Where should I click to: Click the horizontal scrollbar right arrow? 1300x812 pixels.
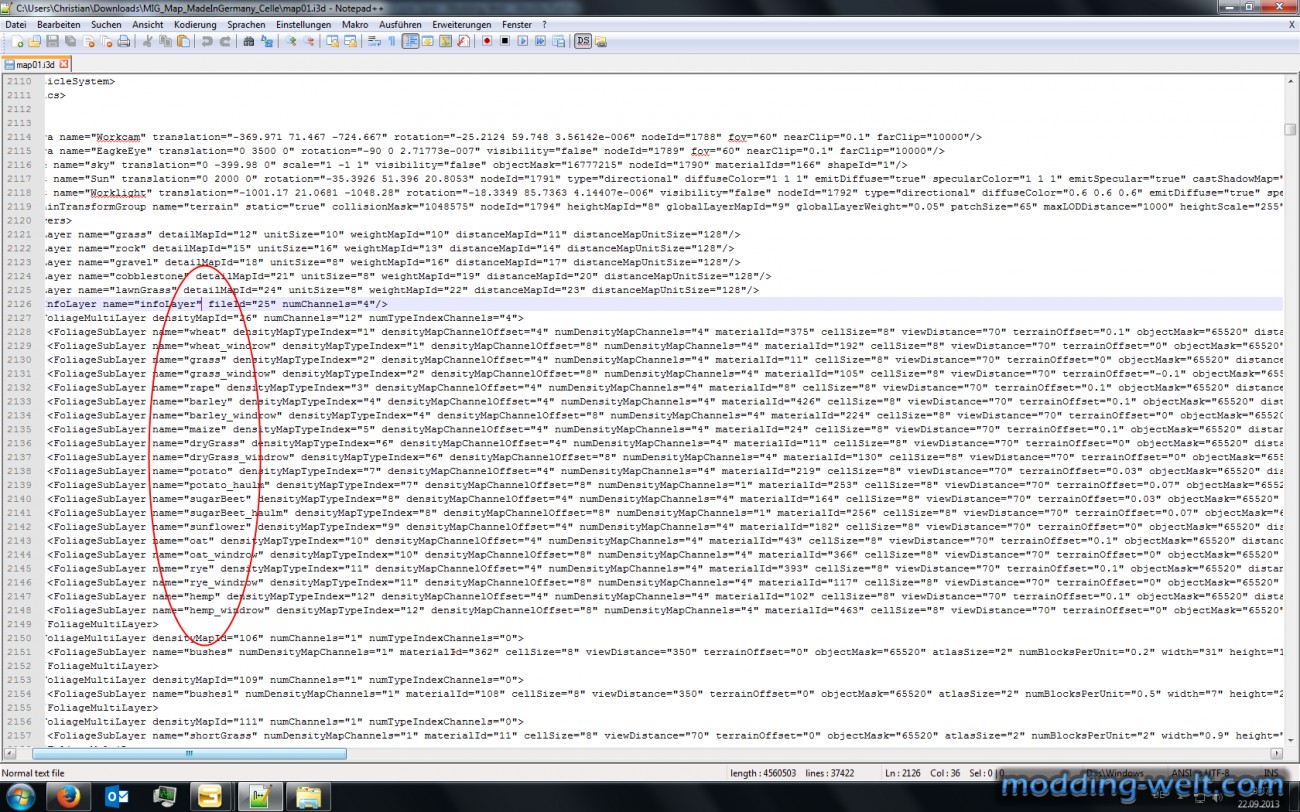(x=1275, y=754)
